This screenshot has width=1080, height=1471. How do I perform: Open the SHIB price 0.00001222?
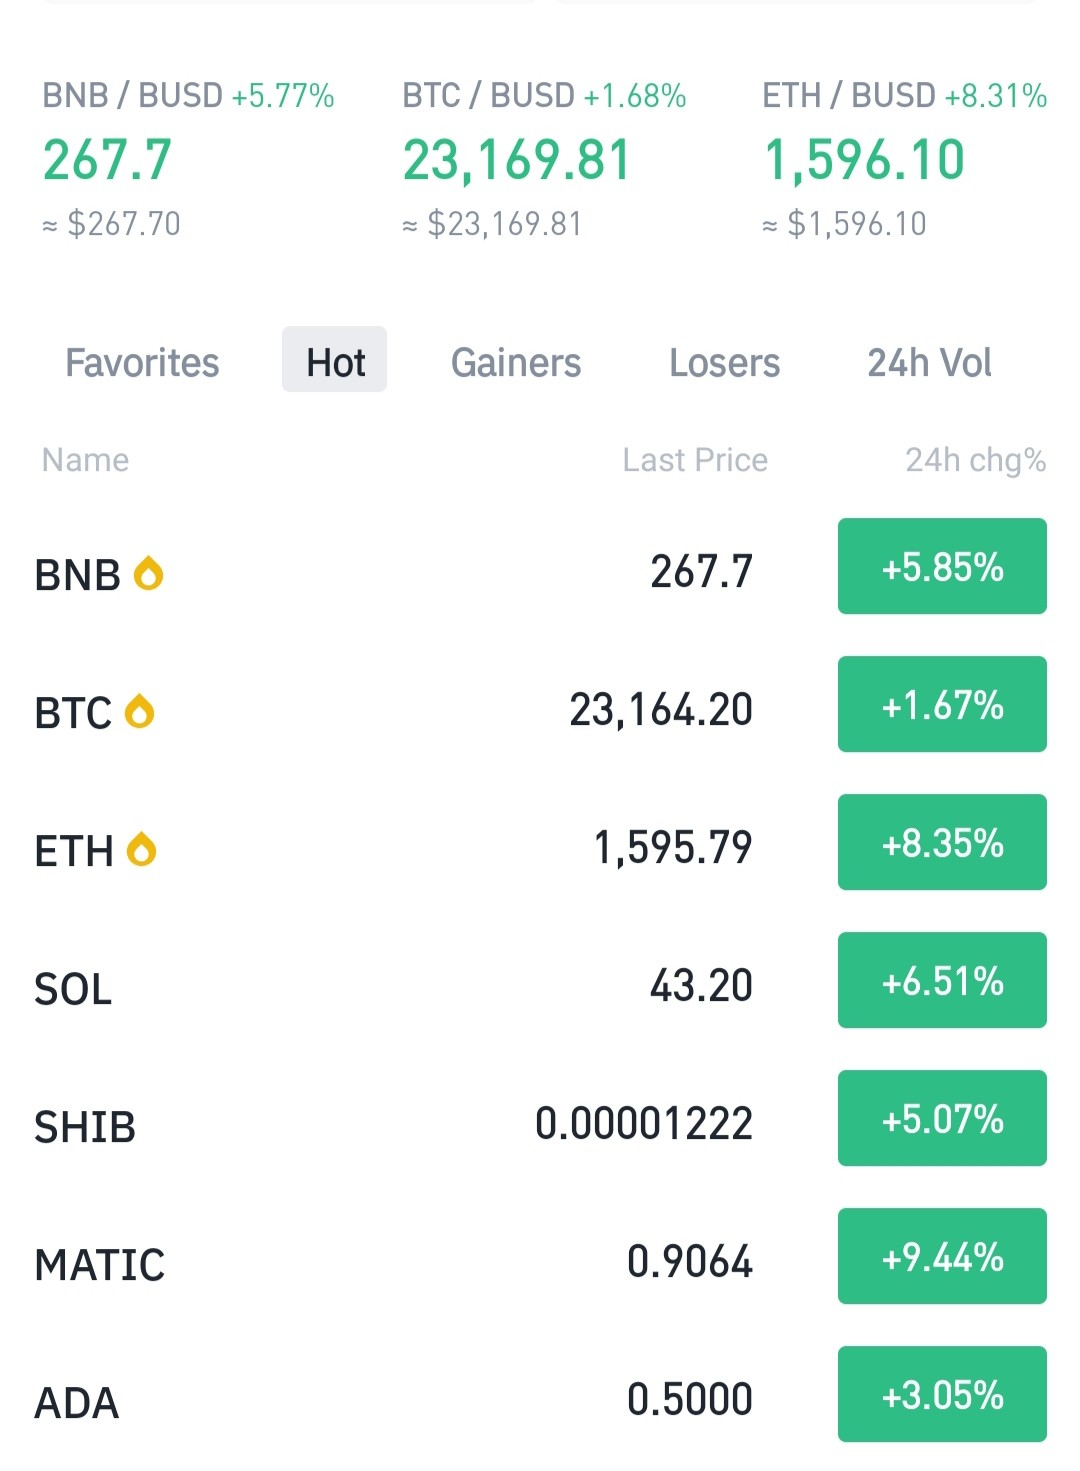[x=644, y=1124]
